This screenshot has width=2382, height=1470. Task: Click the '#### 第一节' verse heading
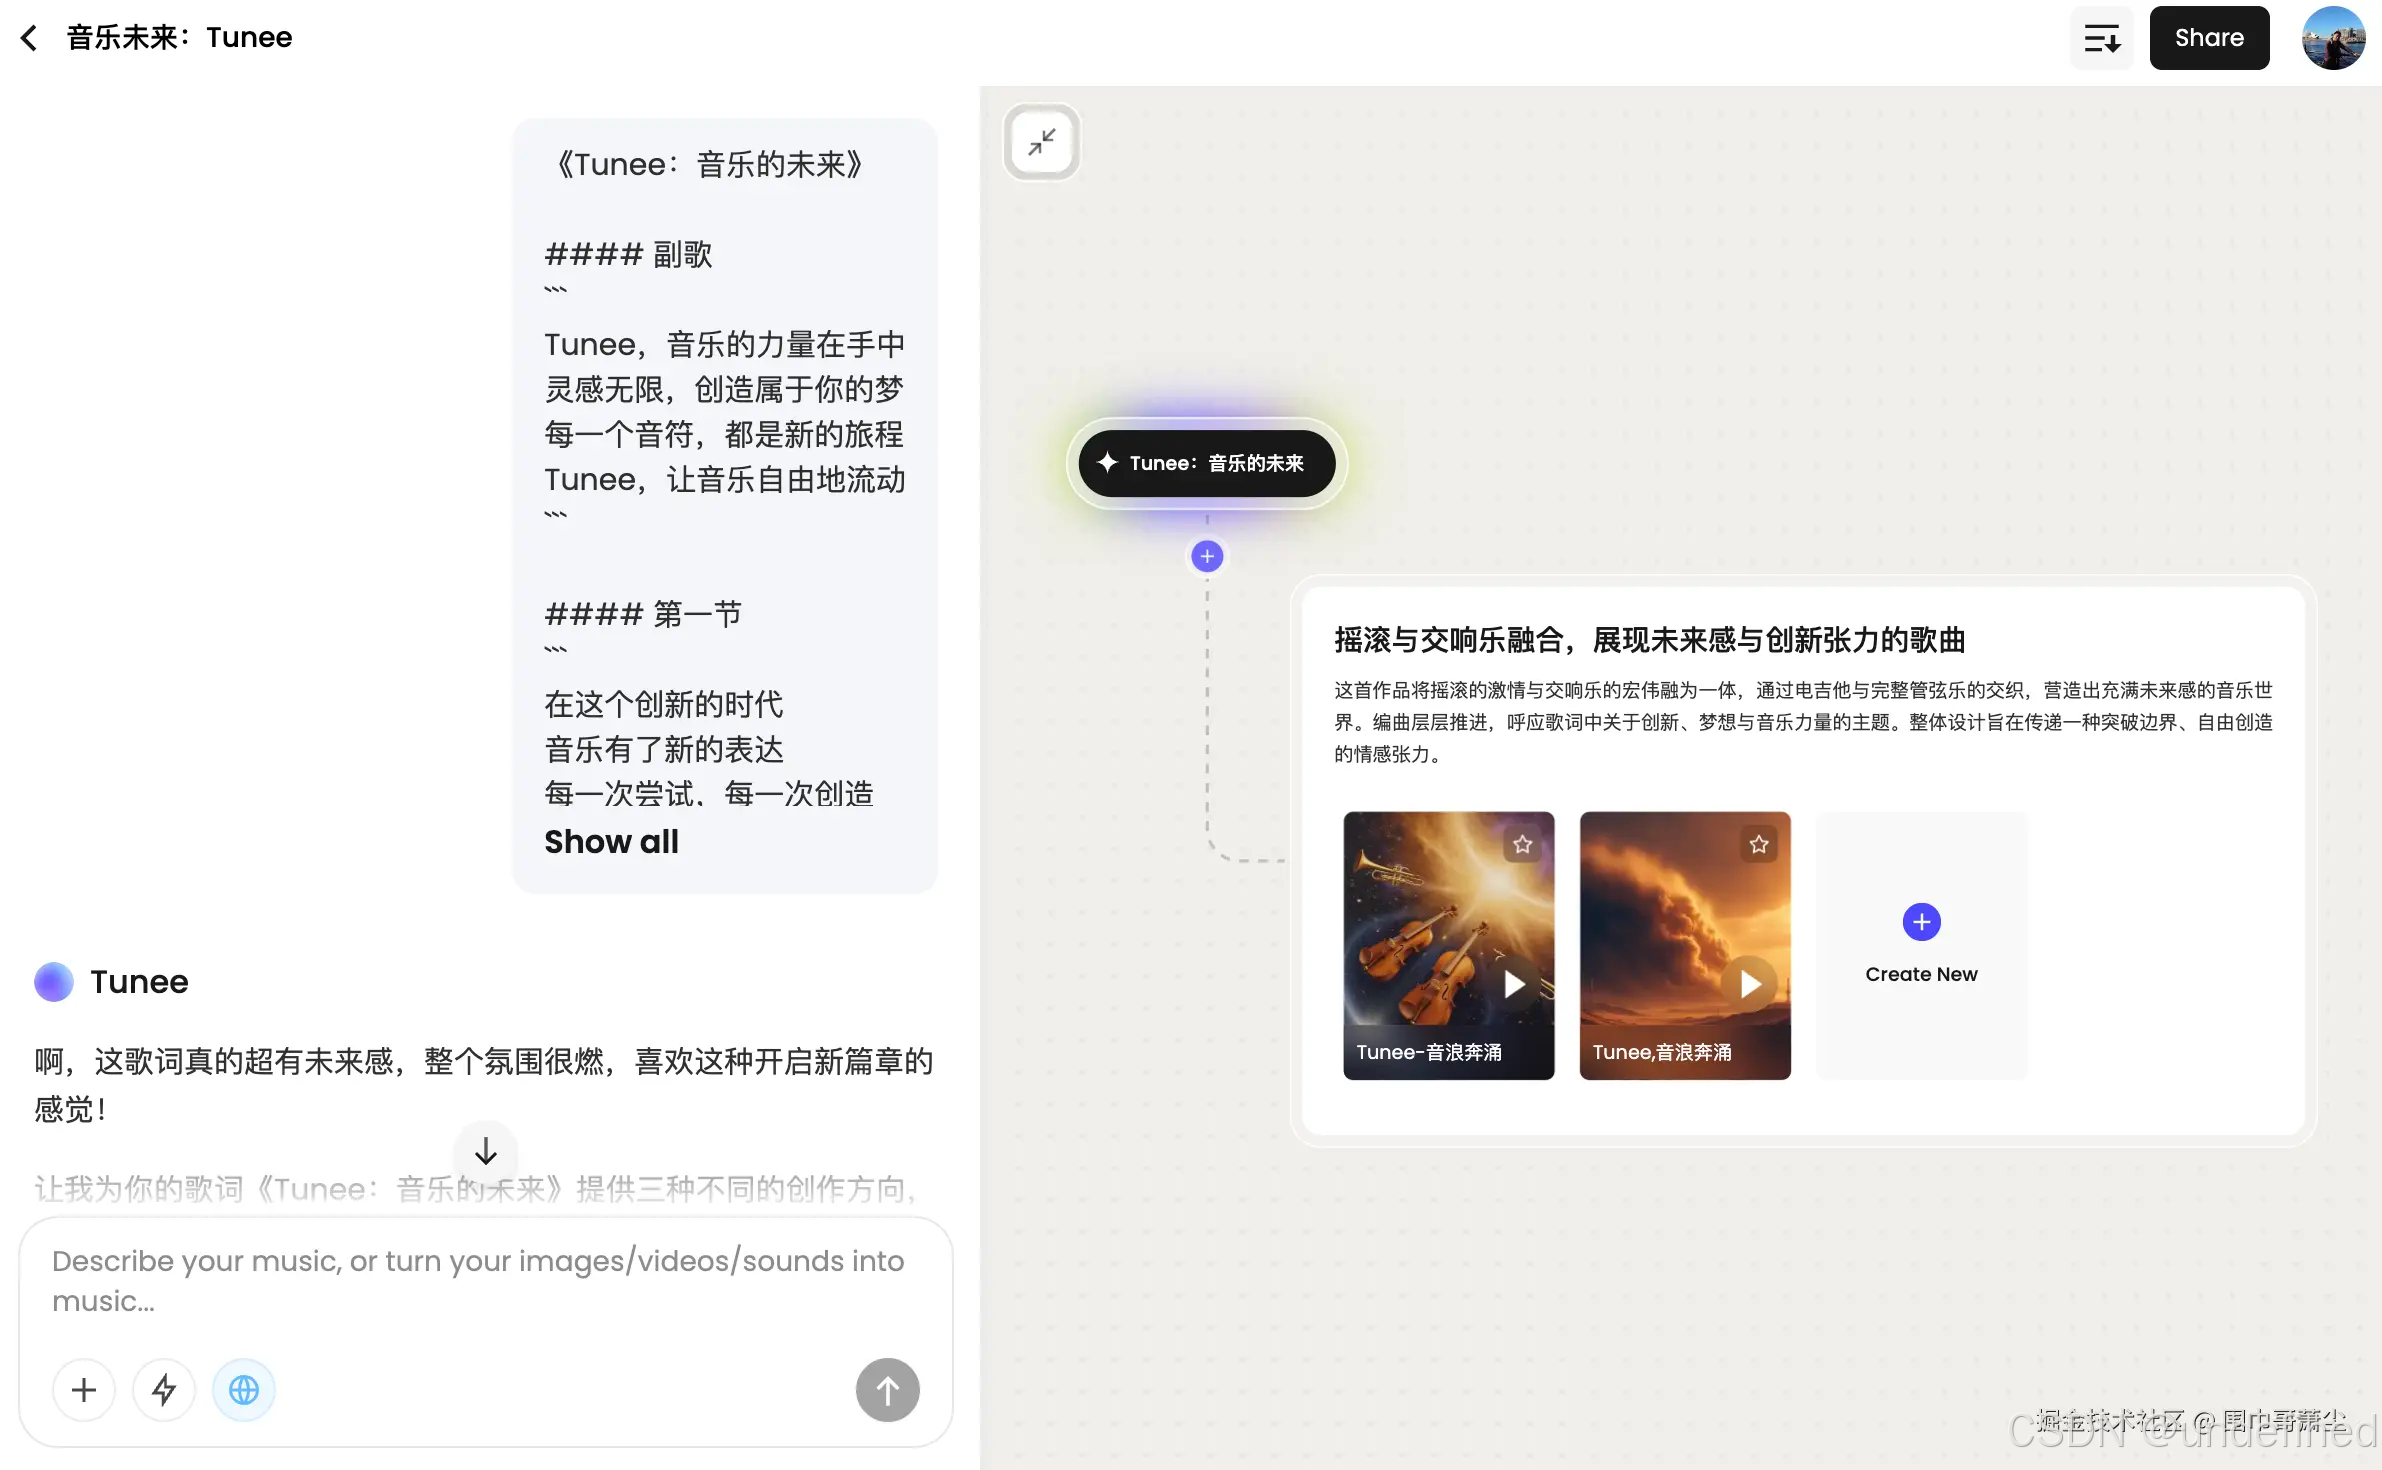pyautogui.click(x=643, y=614)
